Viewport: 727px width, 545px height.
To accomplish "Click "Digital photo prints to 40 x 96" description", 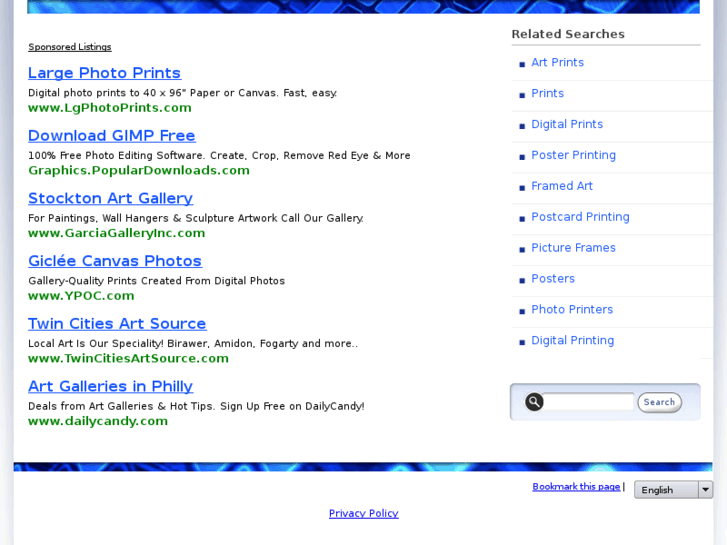I will (x=183, y=93).
